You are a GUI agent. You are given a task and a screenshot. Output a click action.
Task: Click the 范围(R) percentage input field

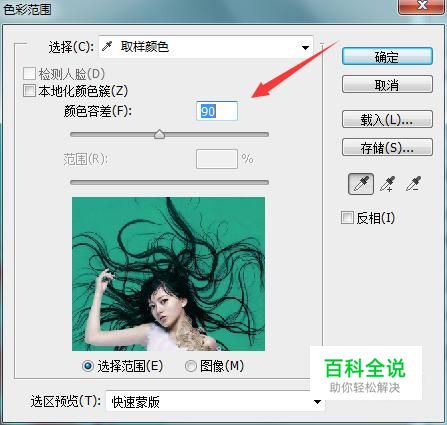[217, 159]
